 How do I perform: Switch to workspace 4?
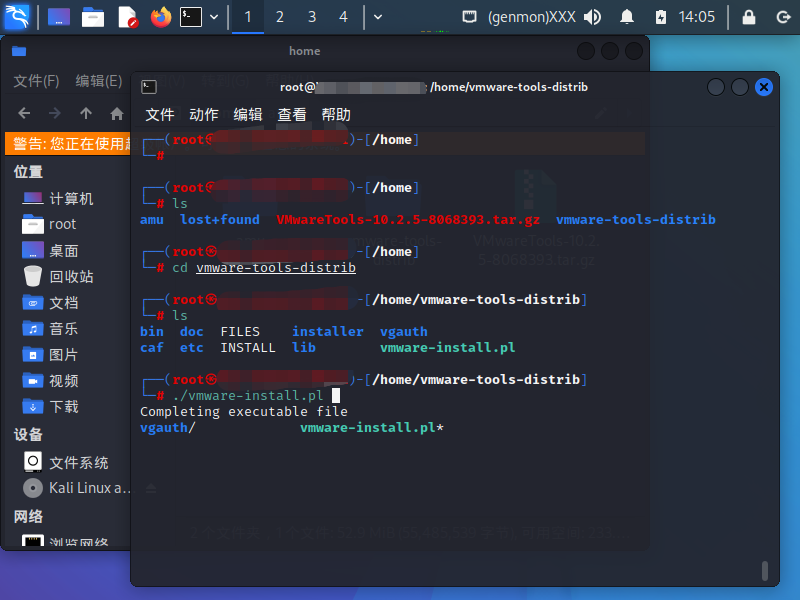[x=343, y=17]
